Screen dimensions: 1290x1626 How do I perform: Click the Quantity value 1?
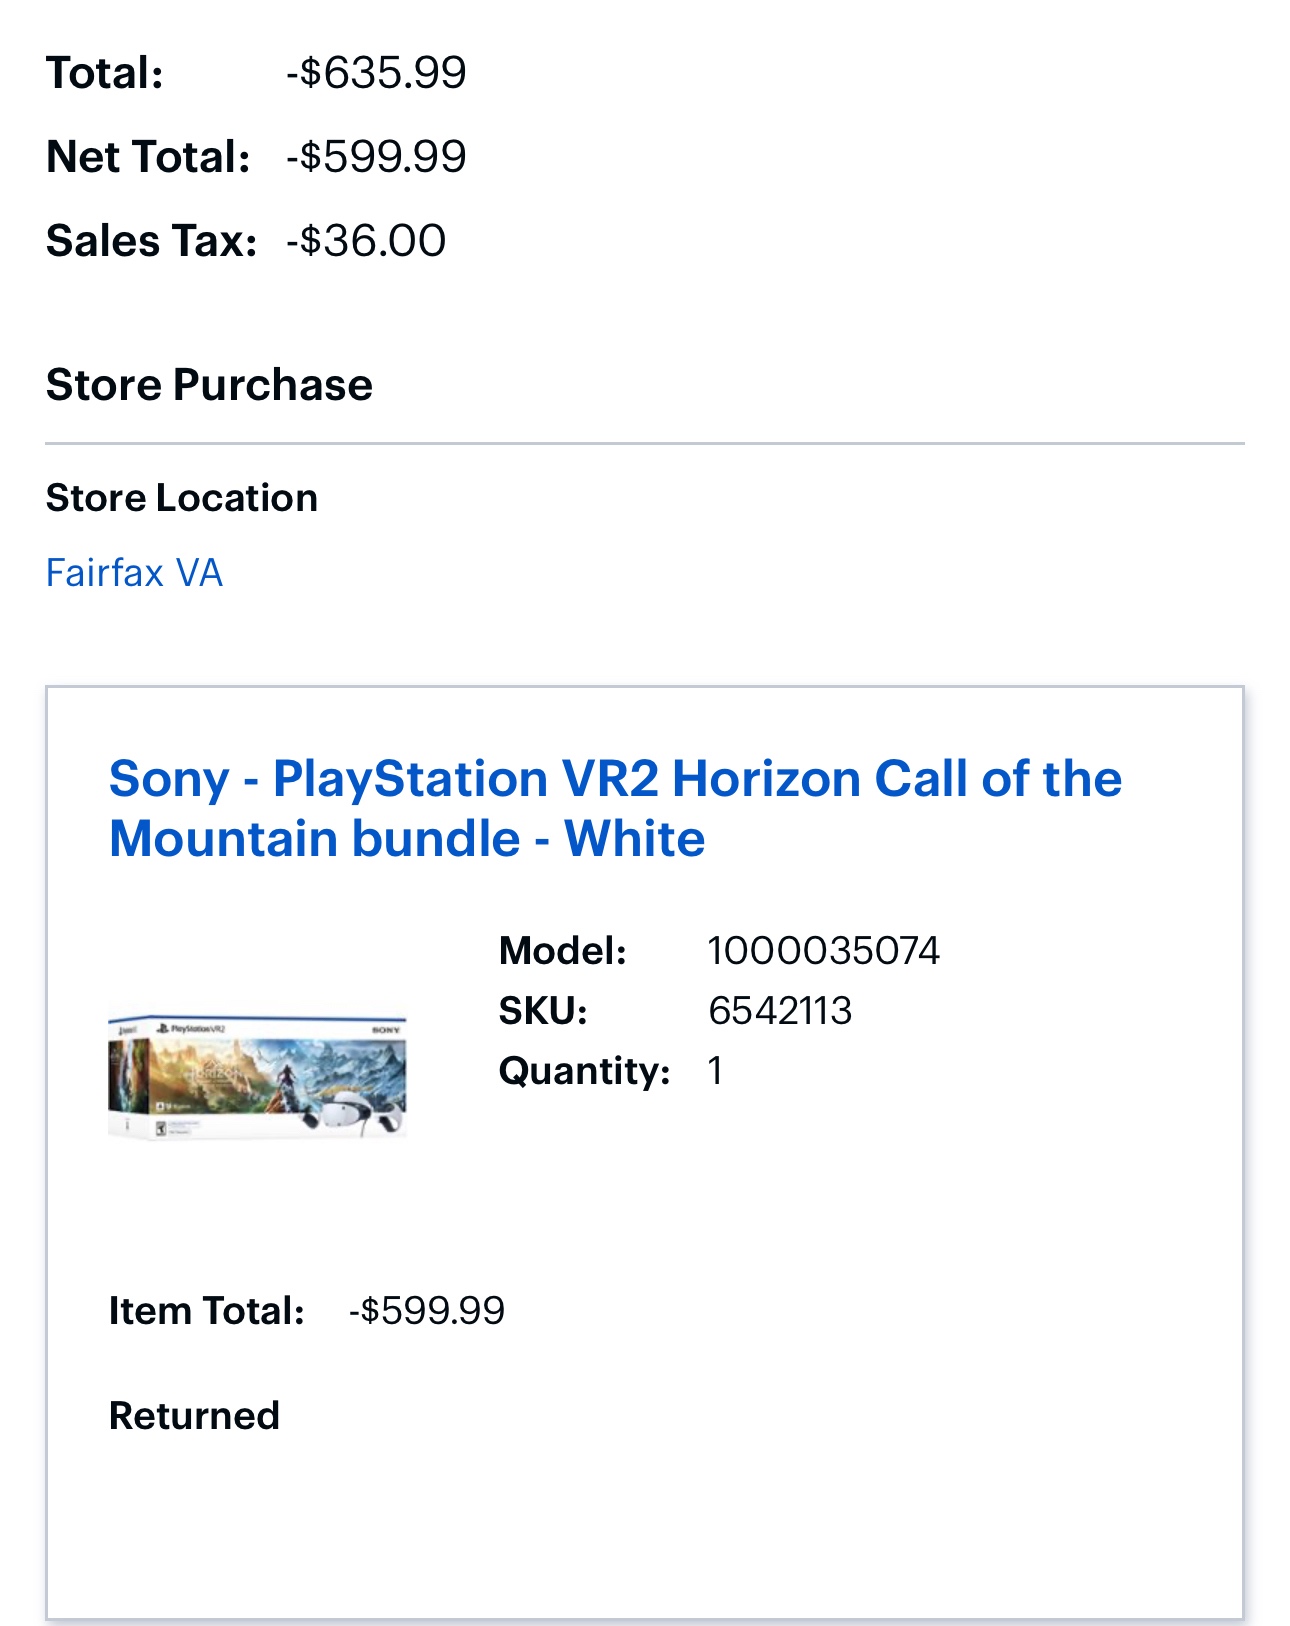pos(715,1071)
